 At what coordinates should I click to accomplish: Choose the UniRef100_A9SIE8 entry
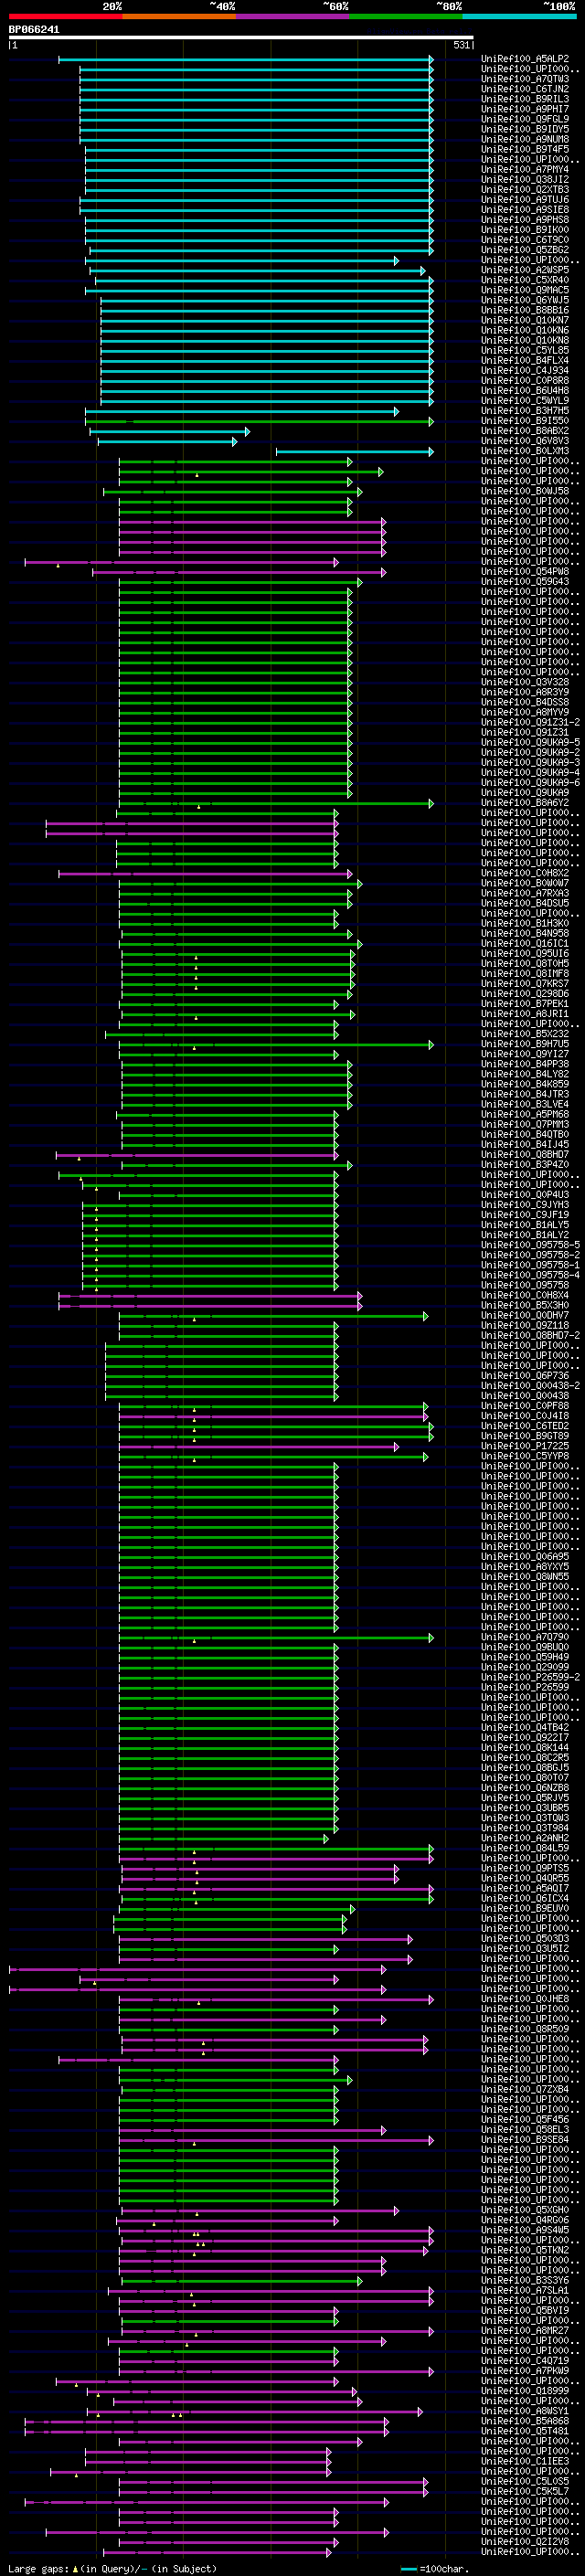(525, 210)
